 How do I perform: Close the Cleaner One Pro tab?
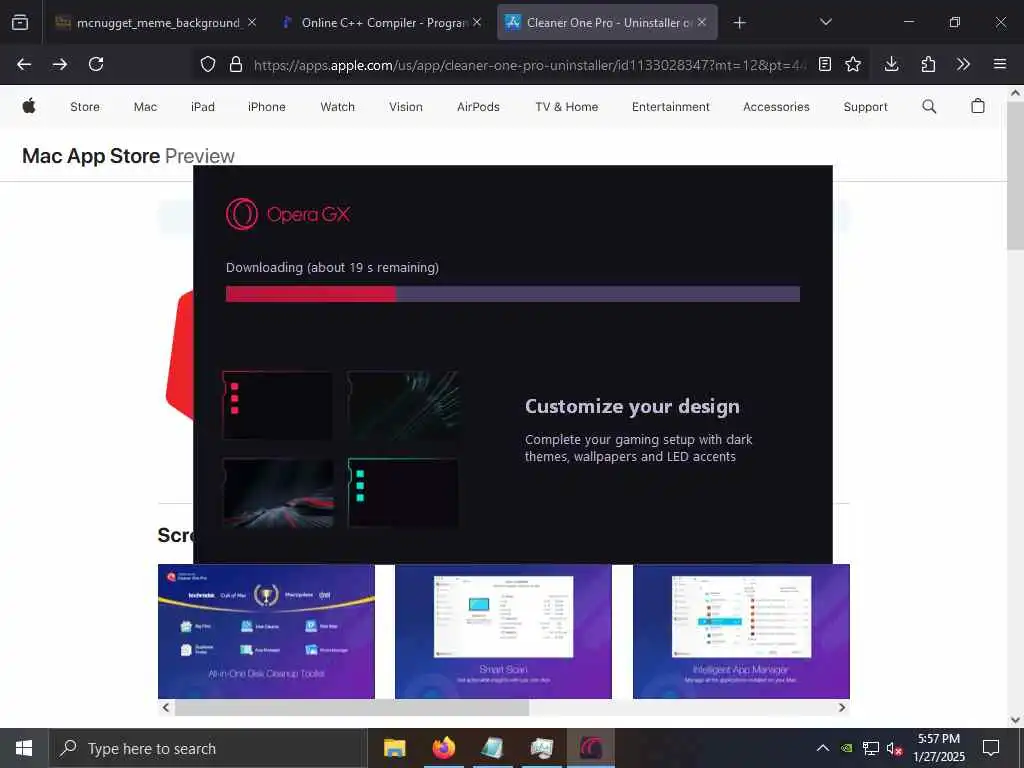[702, 22]
